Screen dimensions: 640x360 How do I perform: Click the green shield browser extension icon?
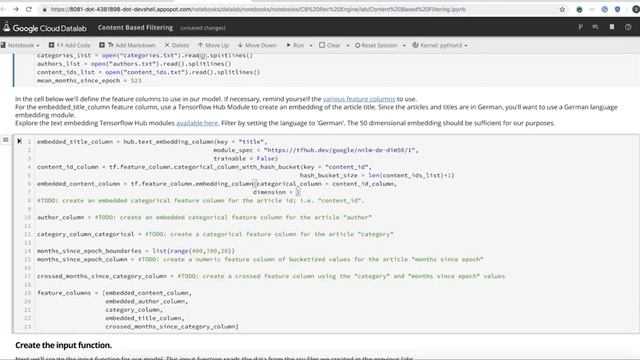click(579, 9)
